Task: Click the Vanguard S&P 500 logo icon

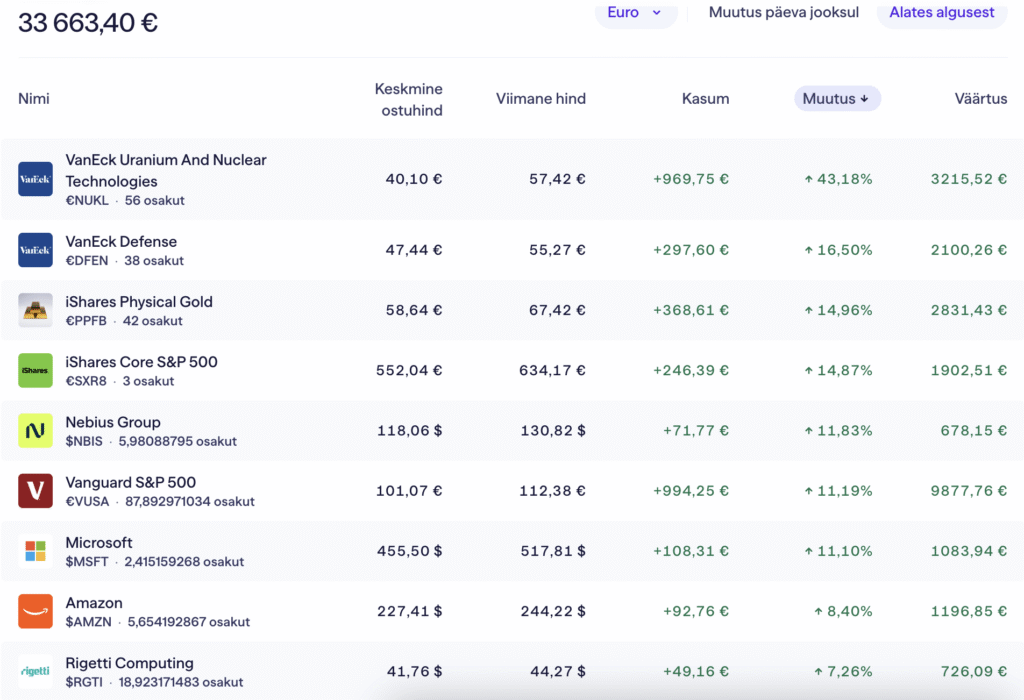Action: [35, 491]
